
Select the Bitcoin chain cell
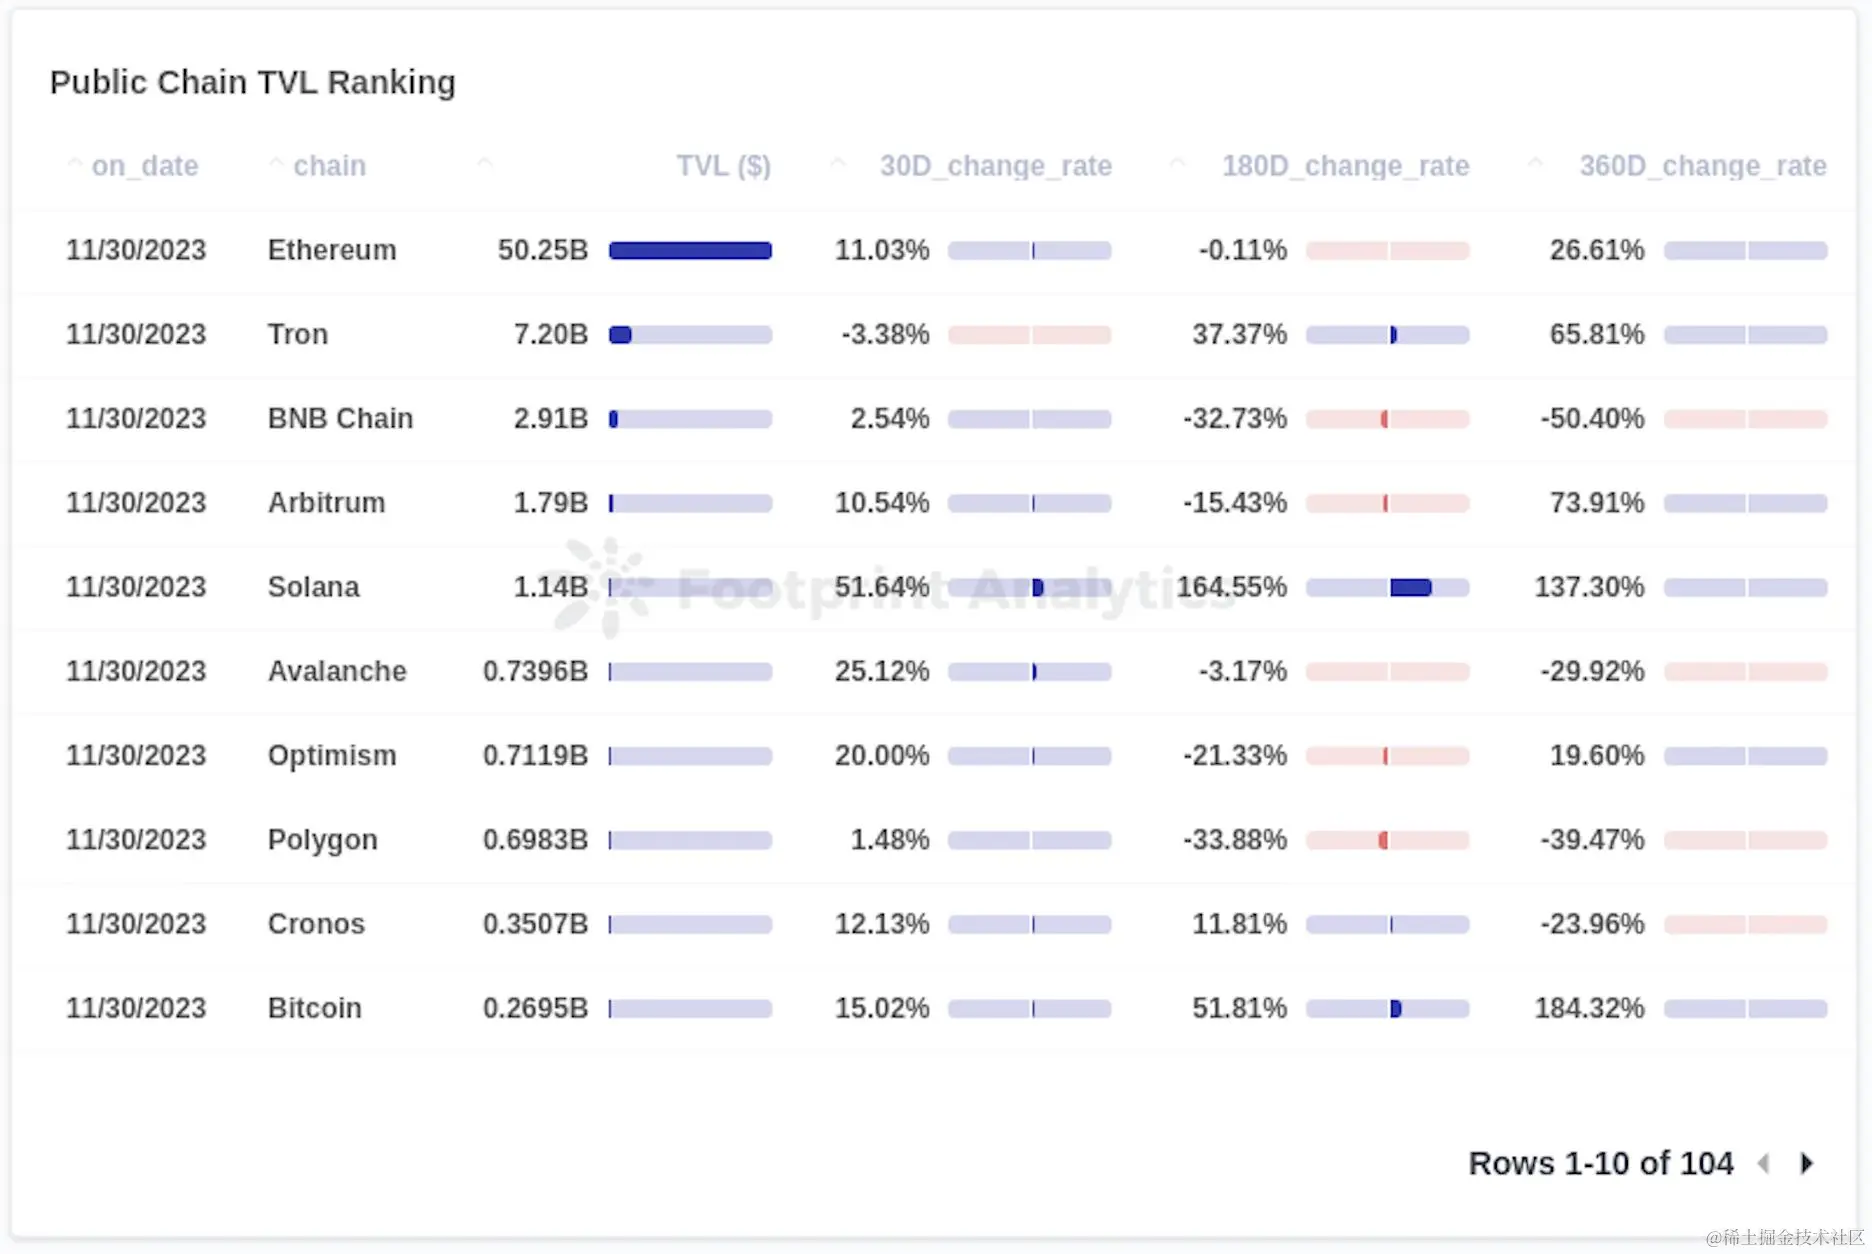click(314, 1008)
